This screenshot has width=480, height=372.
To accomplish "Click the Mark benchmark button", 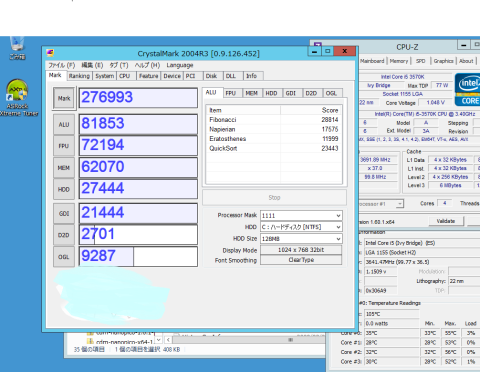I will 64,98.
